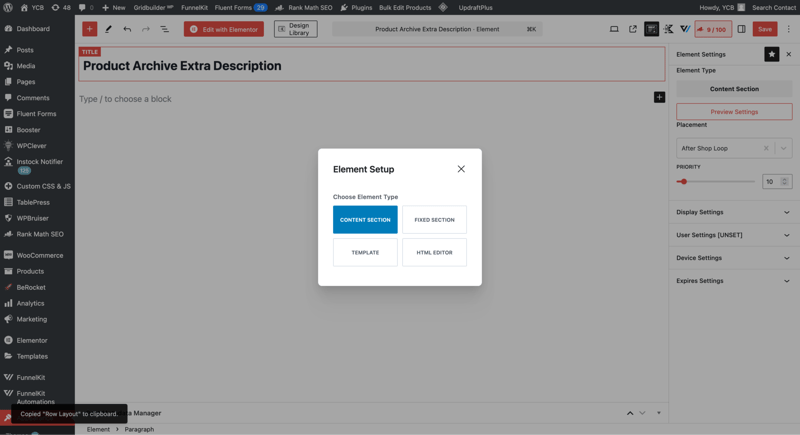Pick the HTML Editor element type
800x435 pixels.
click(434, 252)
